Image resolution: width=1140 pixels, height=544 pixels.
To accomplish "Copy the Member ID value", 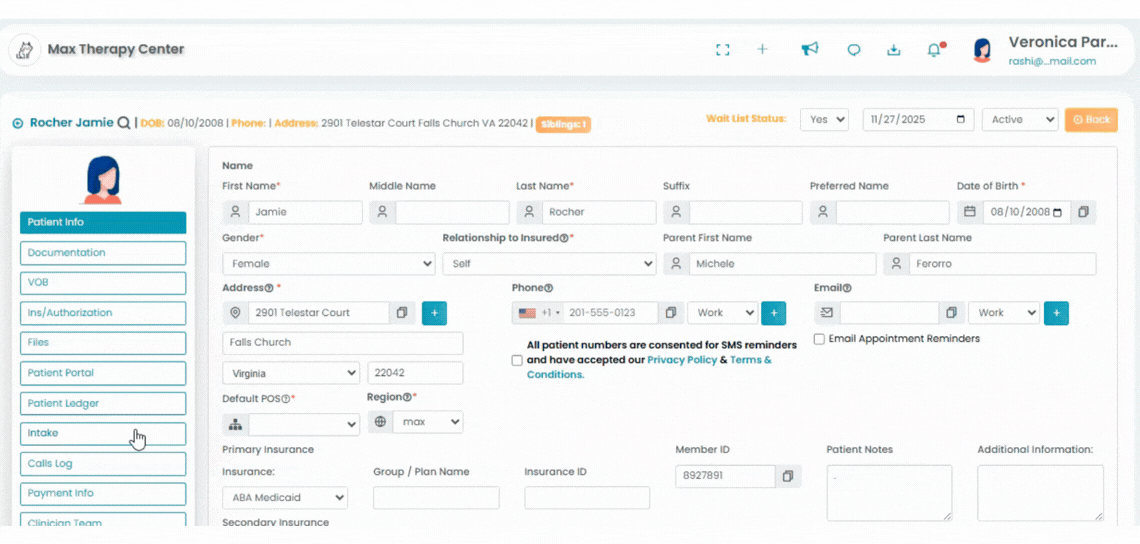I will tap(787, 476).
